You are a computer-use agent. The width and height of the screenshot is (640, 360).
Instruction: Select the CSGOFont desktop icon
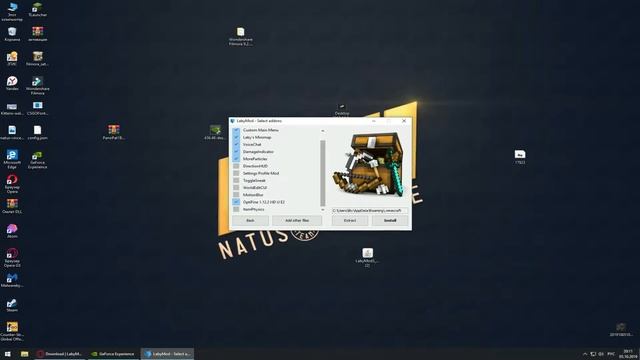[38, 108]
